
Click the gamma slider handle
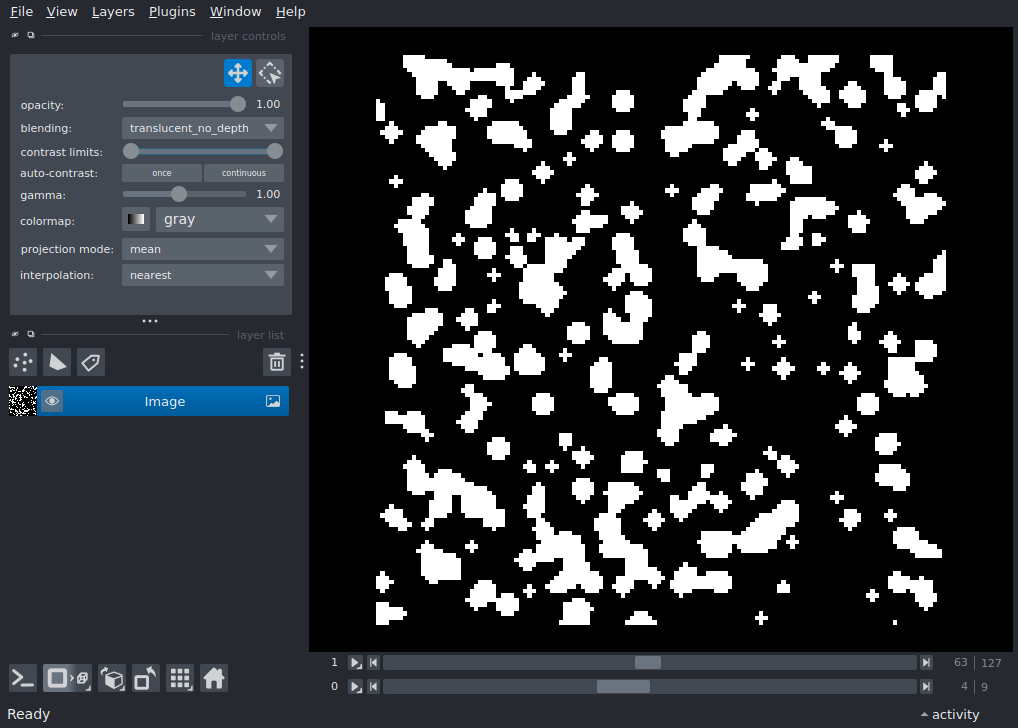[179, 194]
